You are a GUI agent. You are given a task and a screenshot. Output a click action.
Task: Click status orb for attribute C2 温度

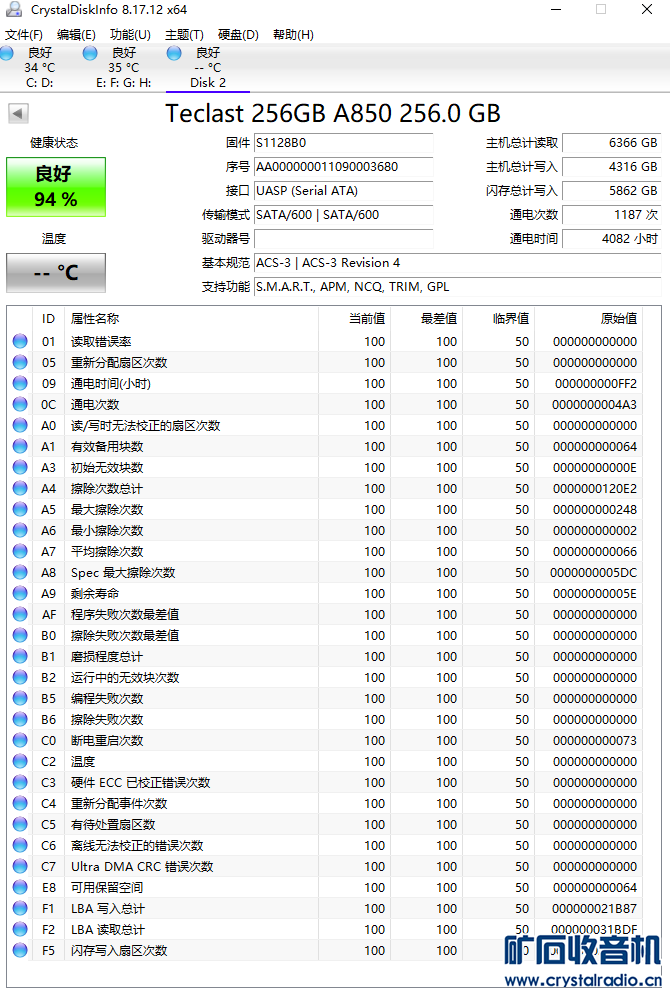(x=20, y=761)
